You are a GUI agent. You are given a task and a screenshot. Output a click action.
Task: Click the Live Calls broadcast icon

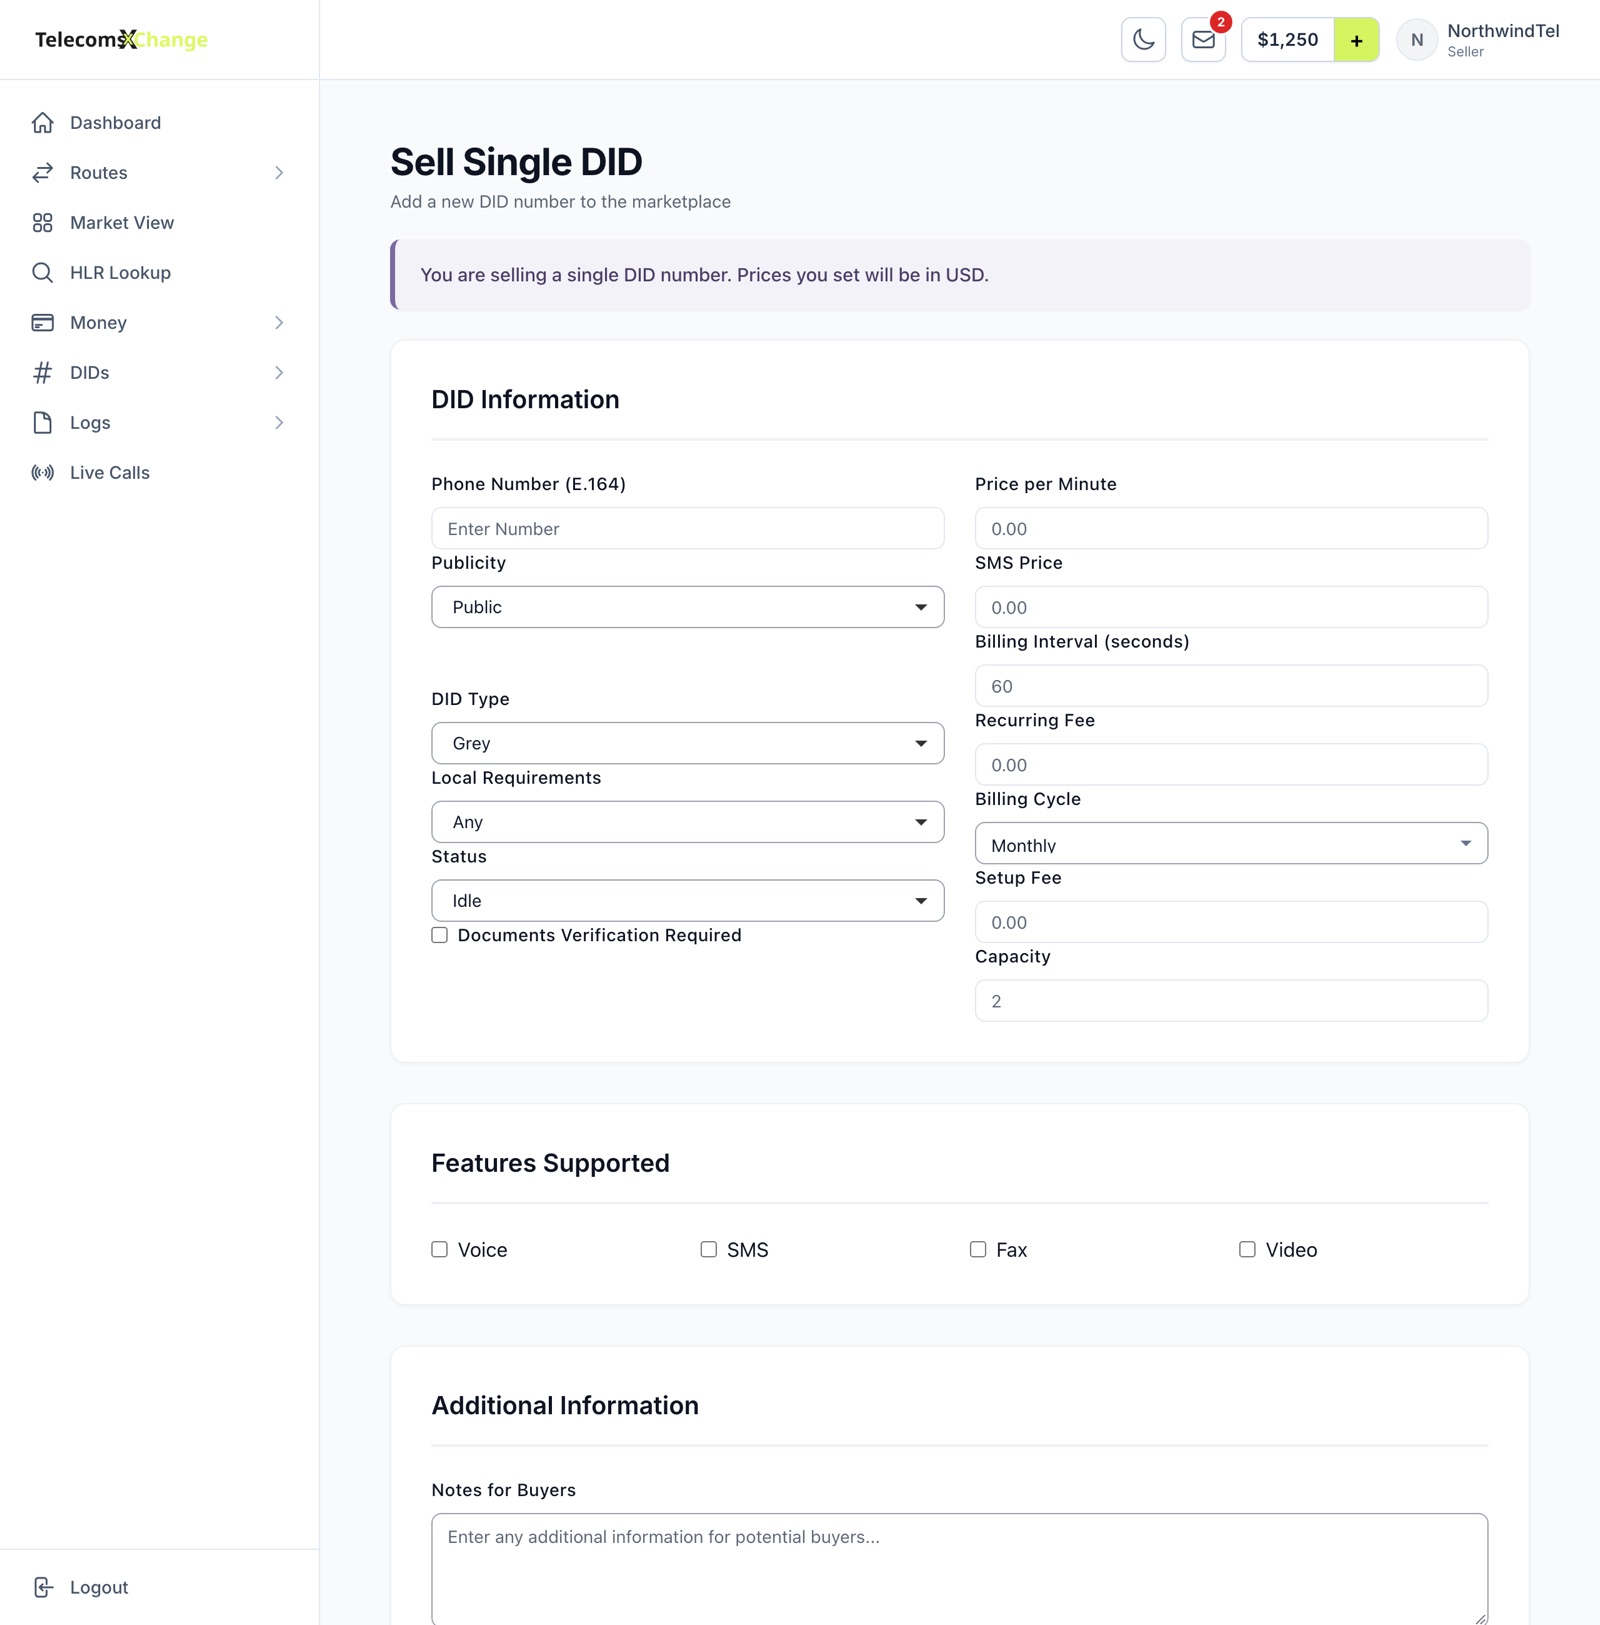click(x=42, y=473)
